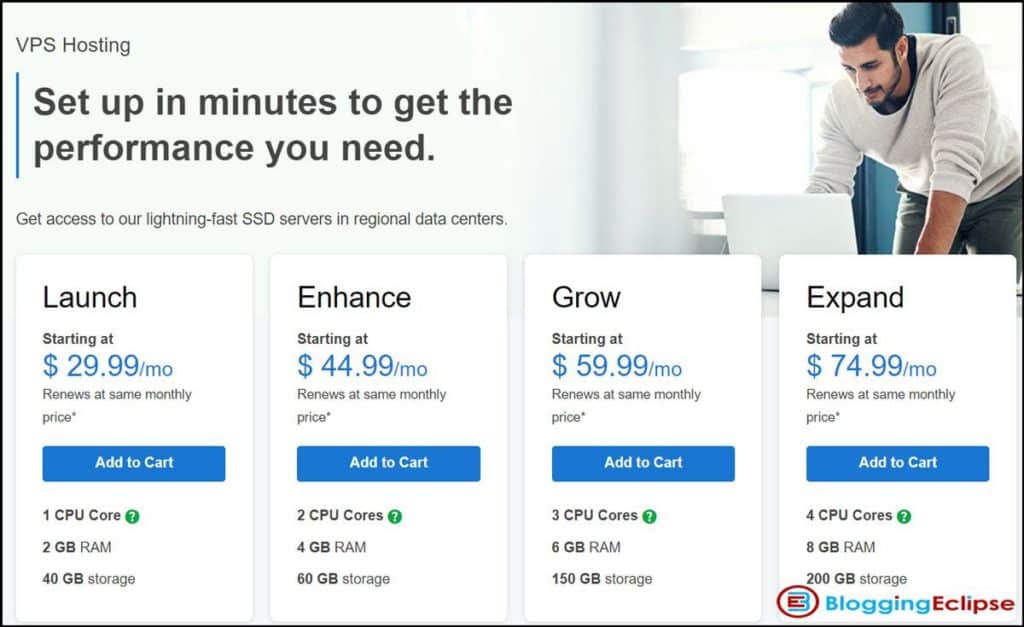
Task: View help info for 3 CPU Cores
Action: click(648, 515)
